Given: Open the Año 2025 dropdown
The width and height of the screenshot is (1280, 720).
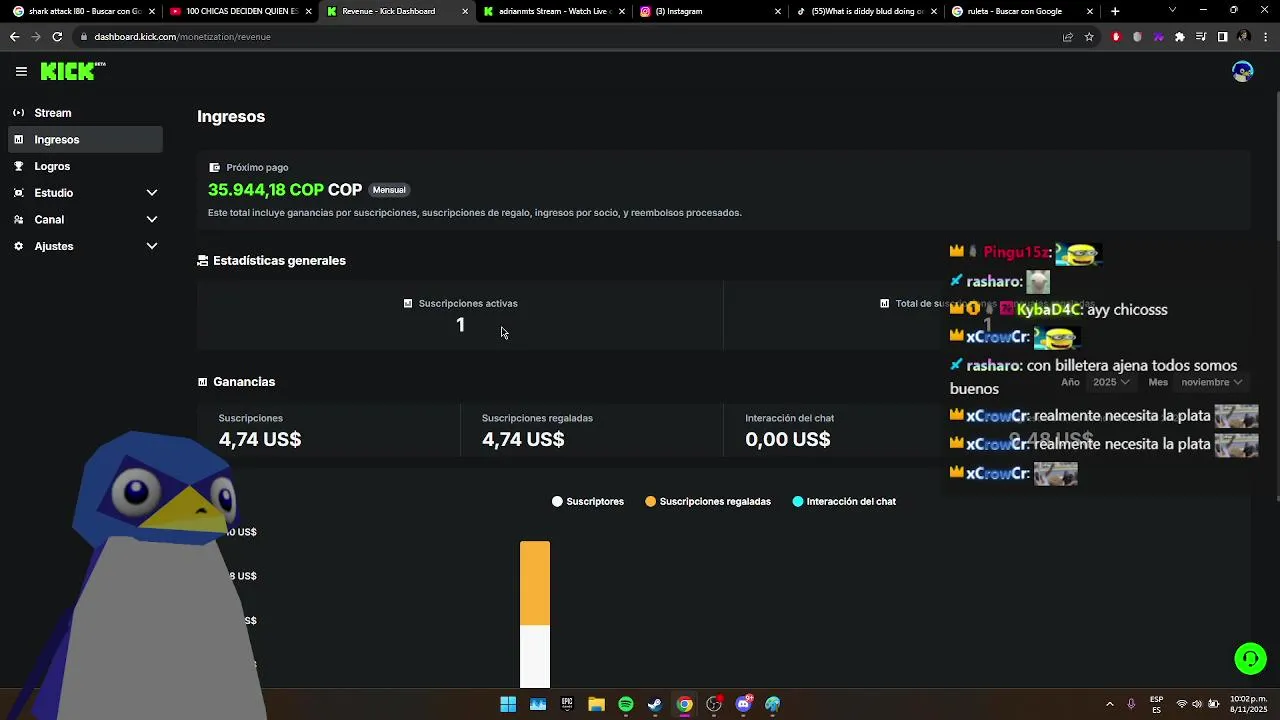Looking at the screenshot, I should [x=1110, y=382].
